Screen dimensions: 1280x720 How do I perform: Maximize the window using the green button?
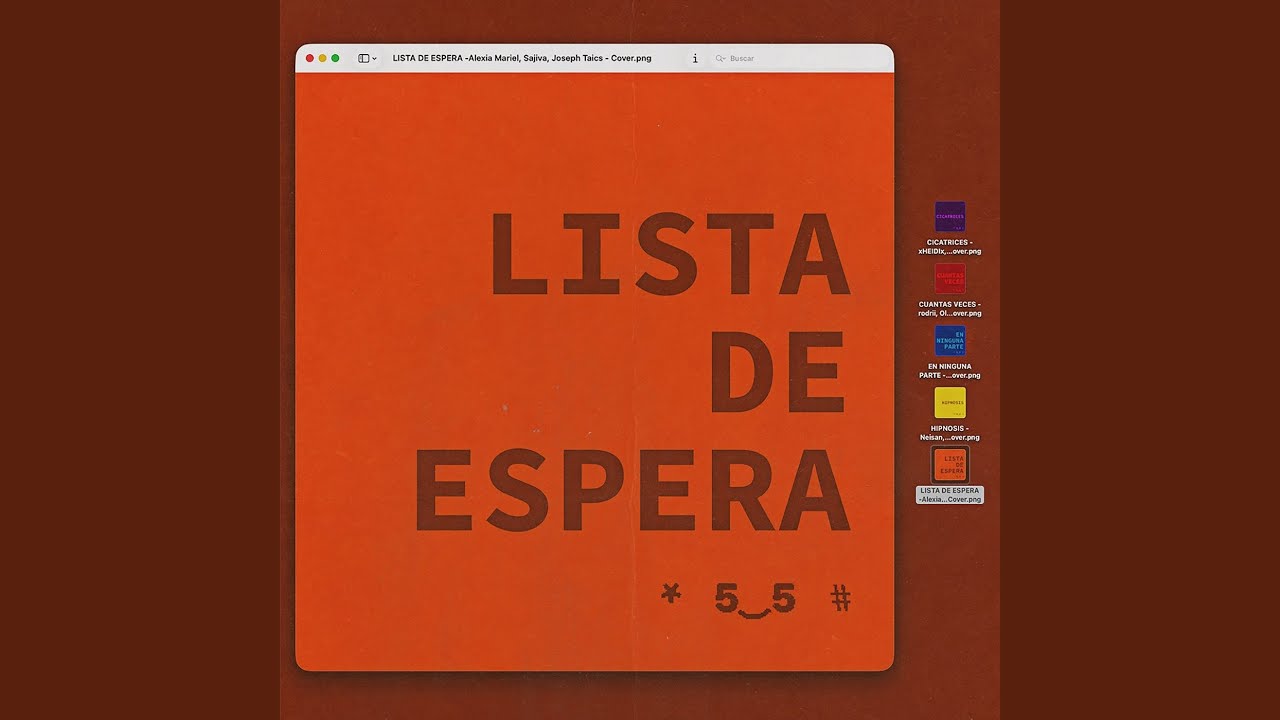335,58
